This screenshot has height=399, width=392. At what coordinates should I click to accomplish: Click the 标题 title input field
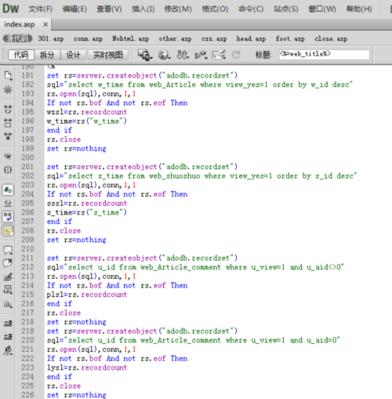pyautogui.click(x=324, y=54)
